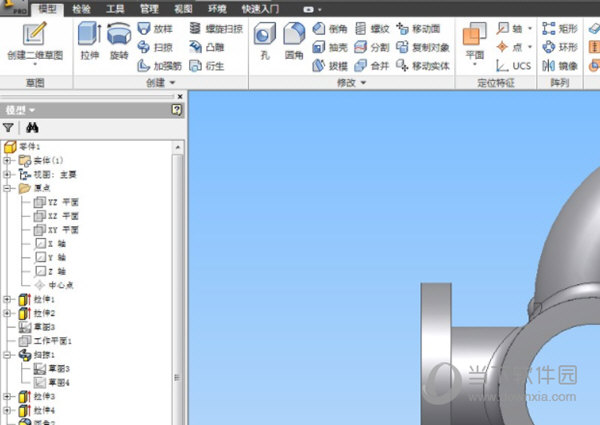
Task: Switch to the 检验 ribbon tab
Action: pos(81,9)
